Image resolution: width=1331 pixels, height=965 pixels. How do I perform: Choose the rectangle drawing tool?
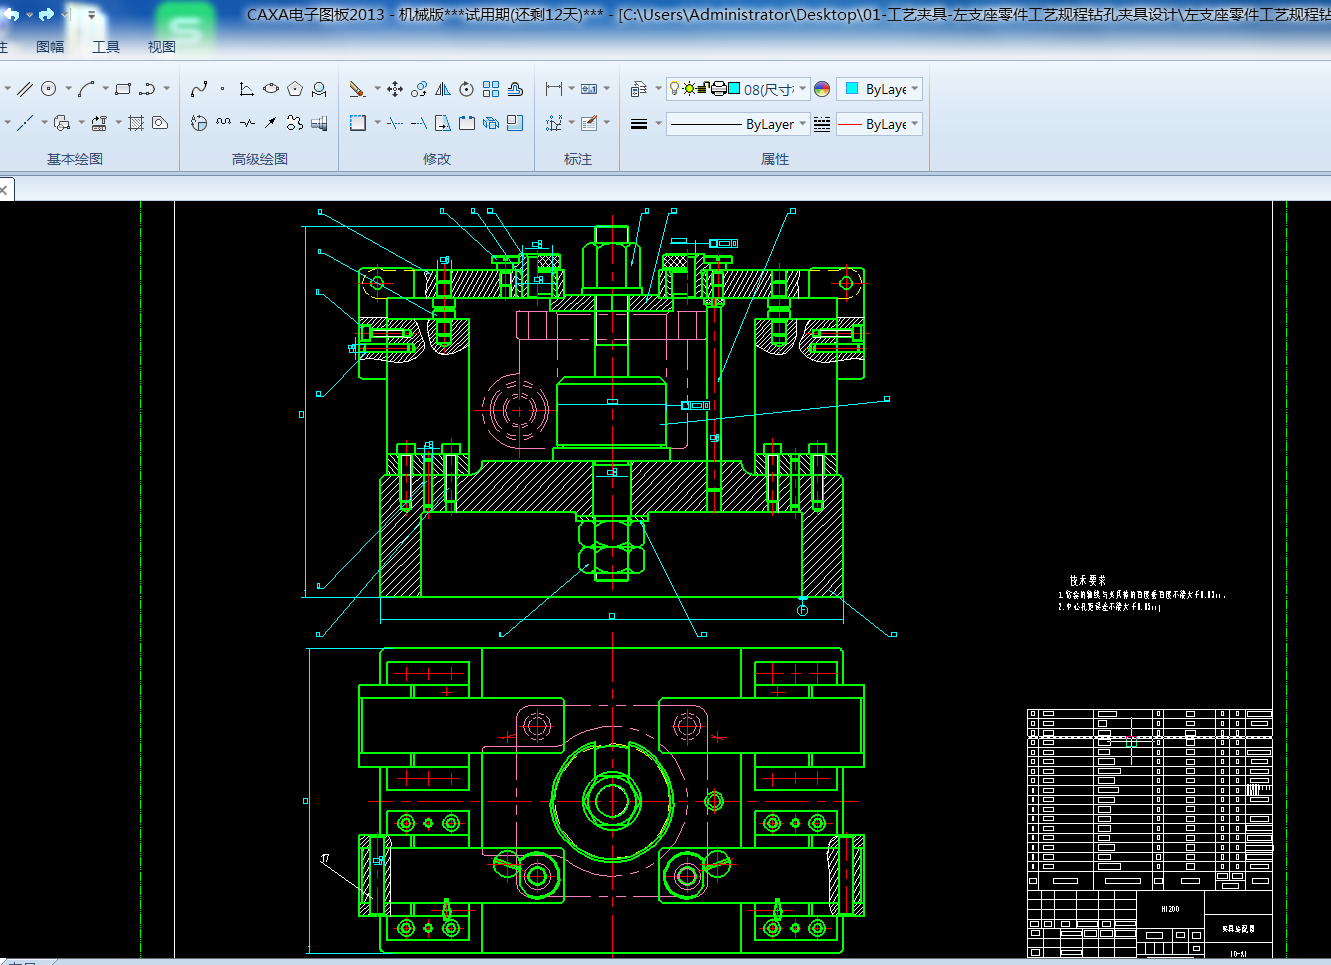123,89
